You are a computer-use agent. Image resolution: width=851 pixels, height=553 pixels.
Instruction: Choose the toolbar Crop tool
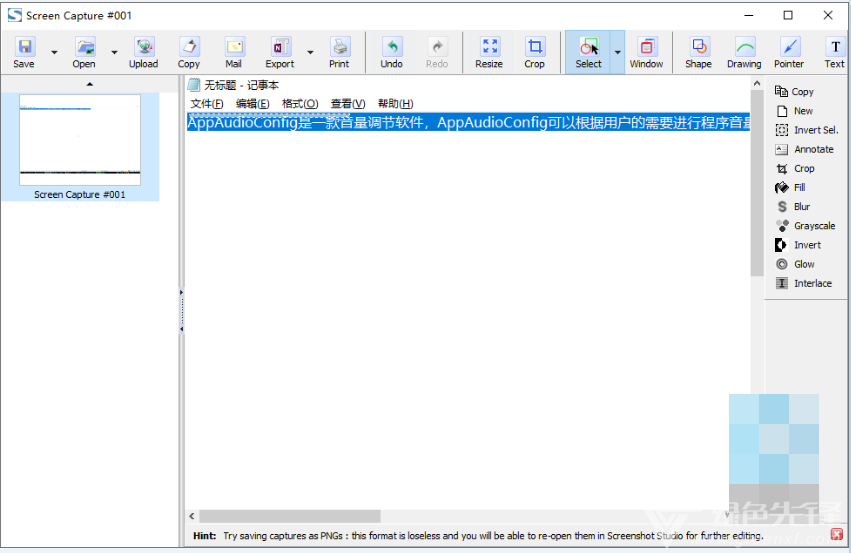coord(535,52)
